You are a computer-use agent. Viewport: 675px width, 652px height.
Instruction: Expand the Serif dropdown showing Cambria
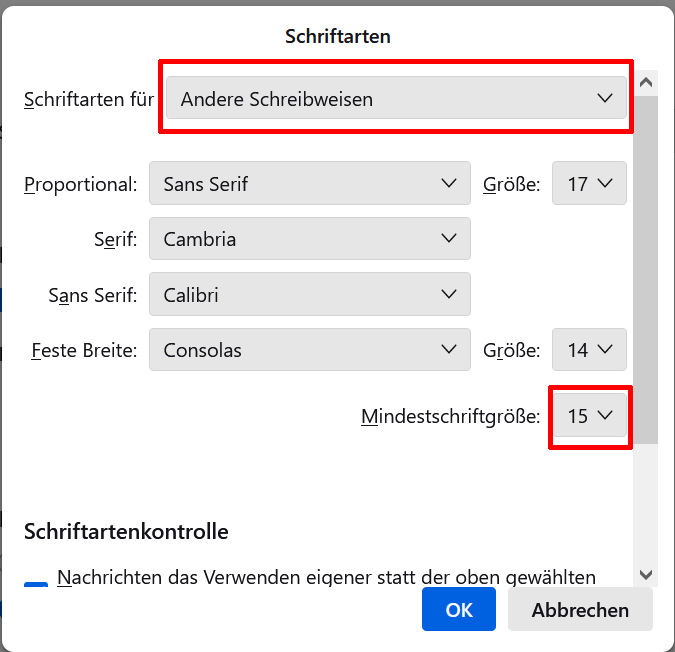coord(309,239)
